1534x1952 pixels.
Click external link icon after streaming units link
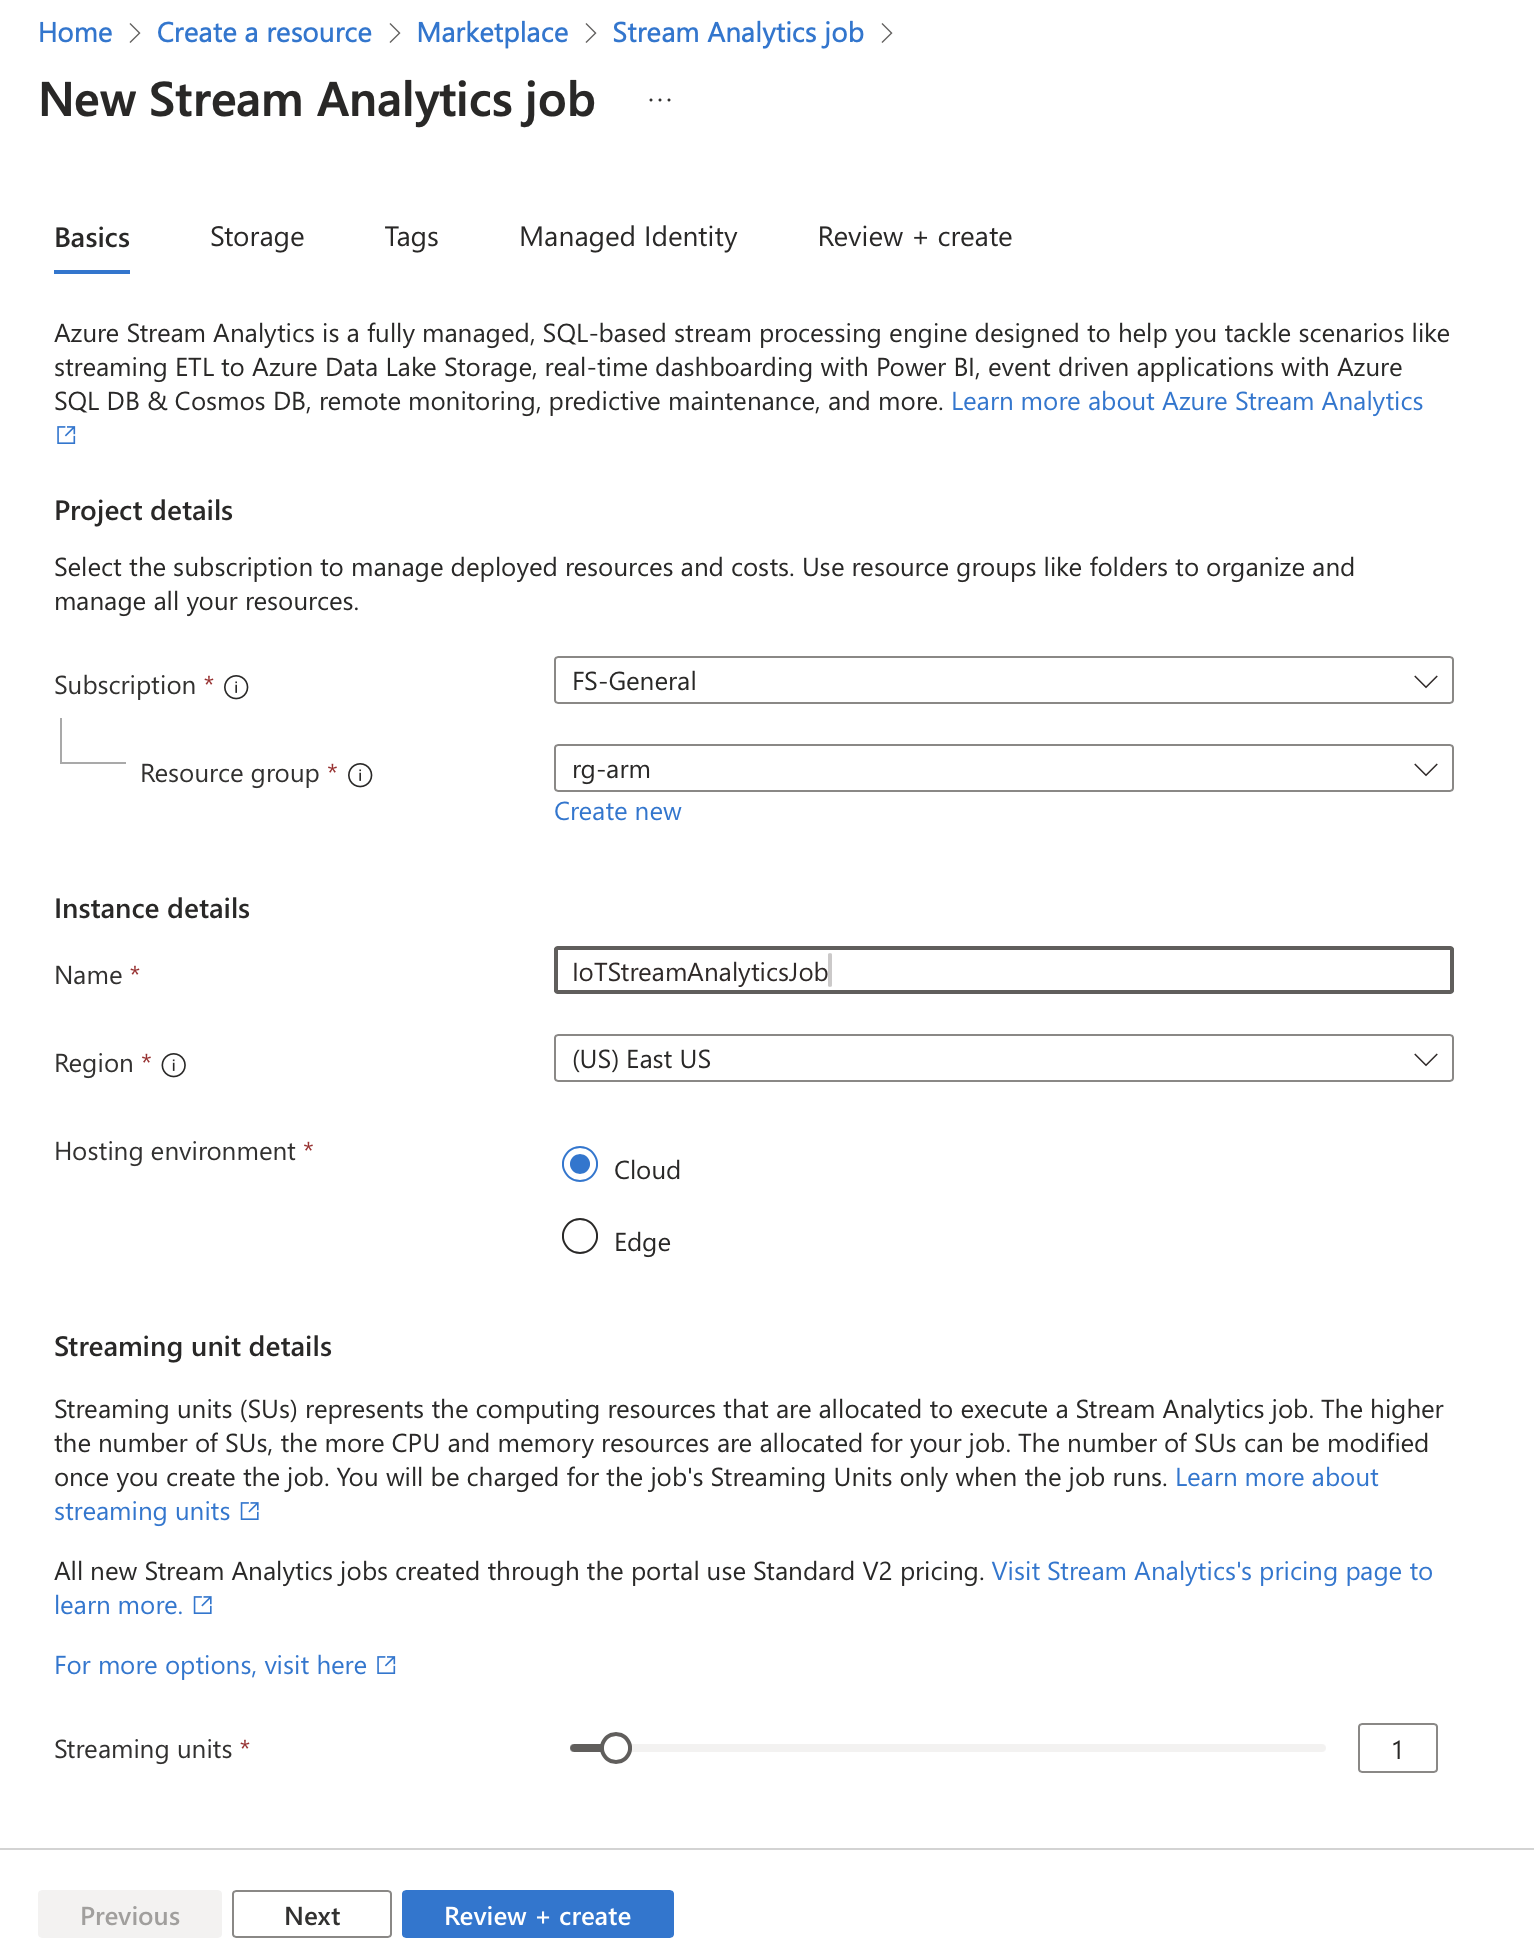(x=250, y=1511)
